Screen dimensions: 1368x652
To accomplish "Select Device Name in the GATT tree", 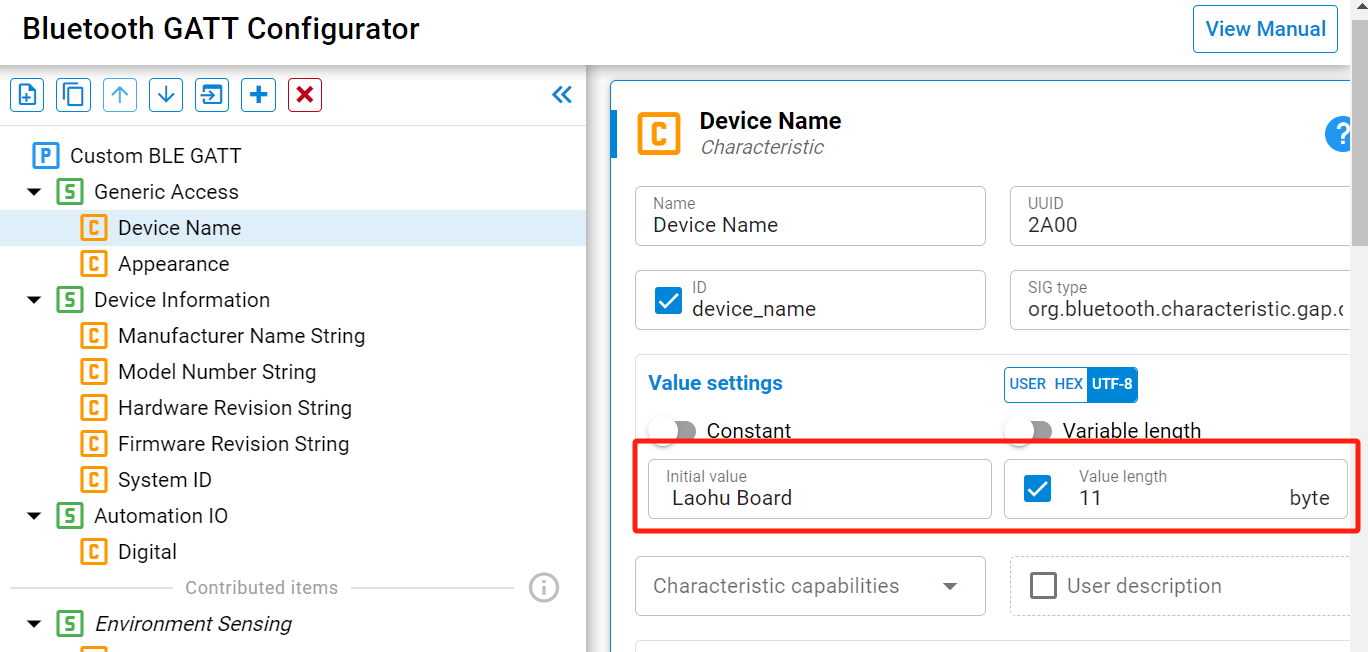I will point(293,228).
